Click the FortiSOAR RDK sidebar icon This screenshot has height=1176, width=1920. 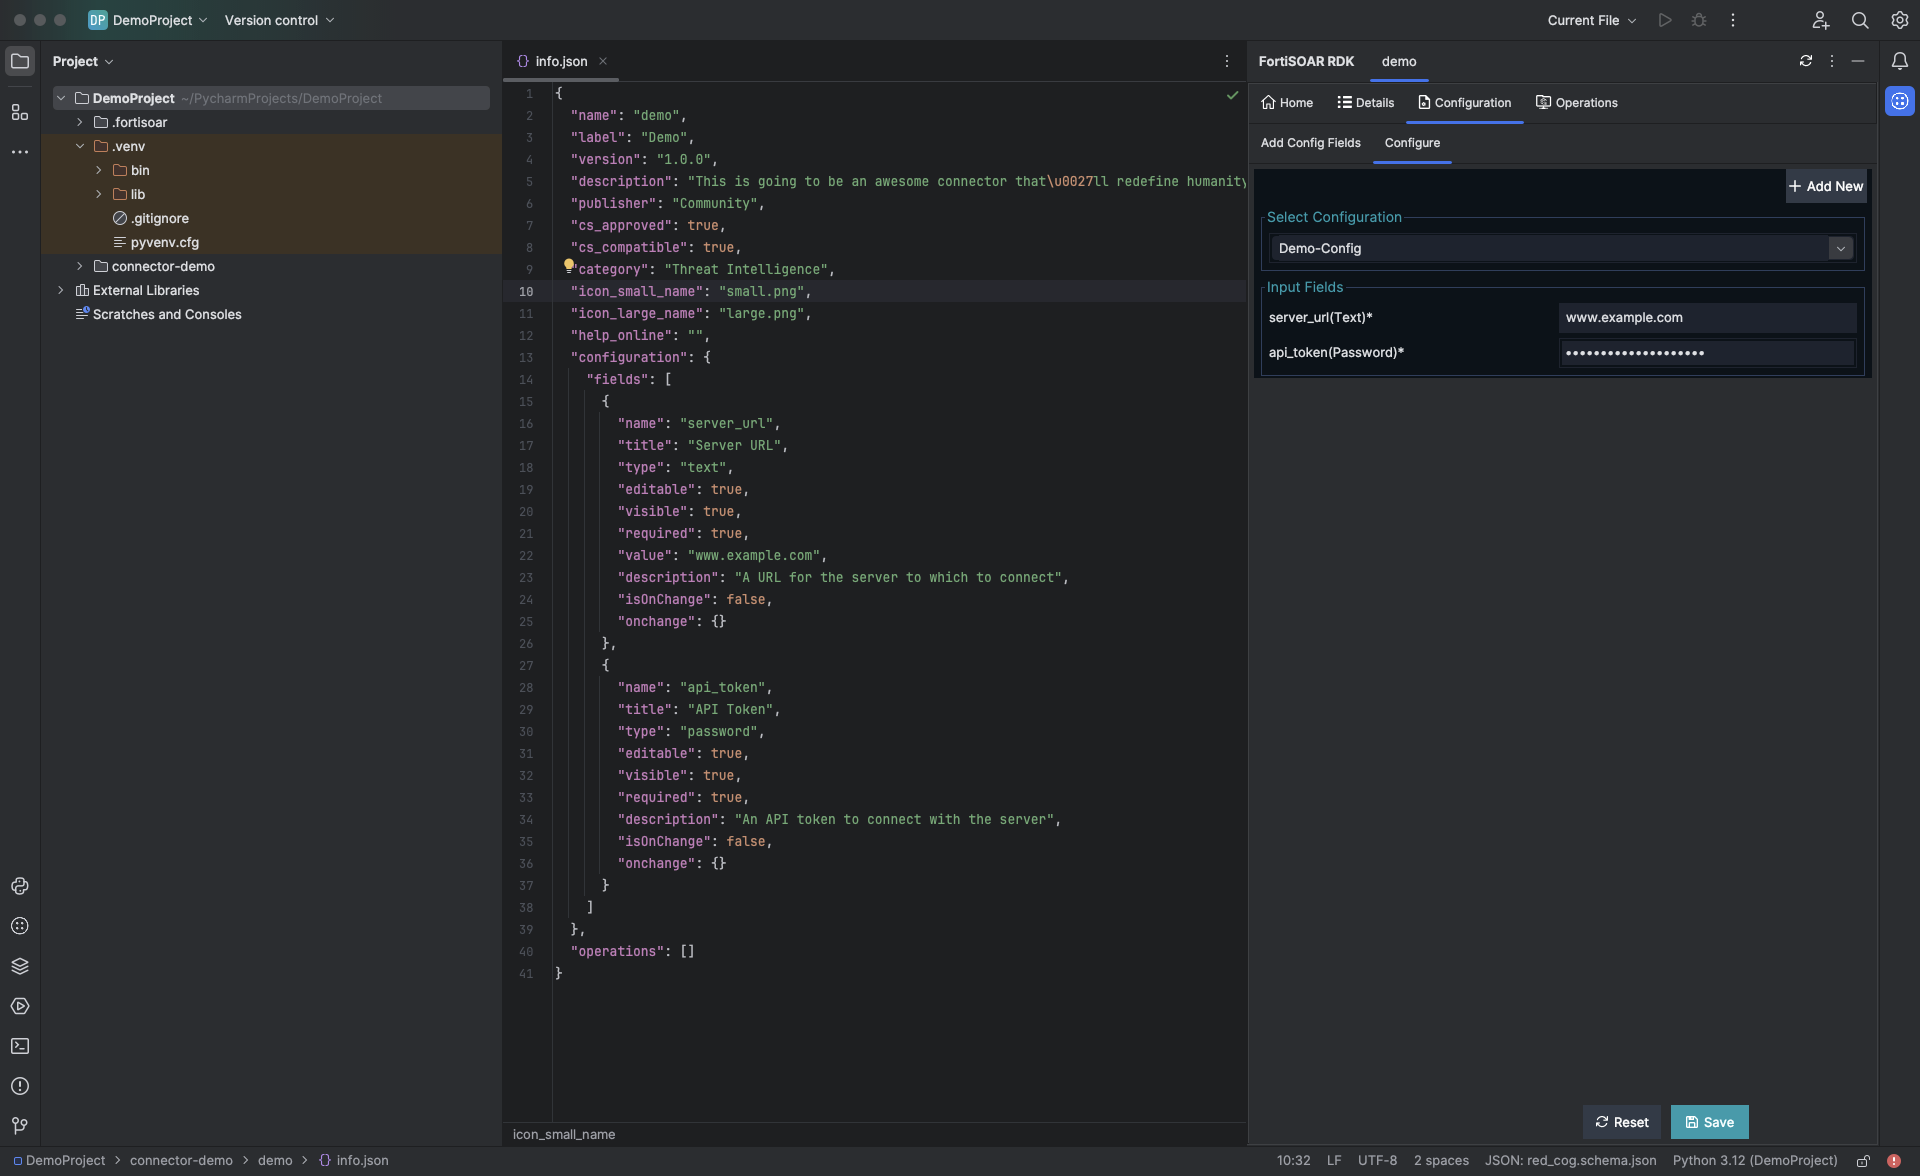[1899, 101]
